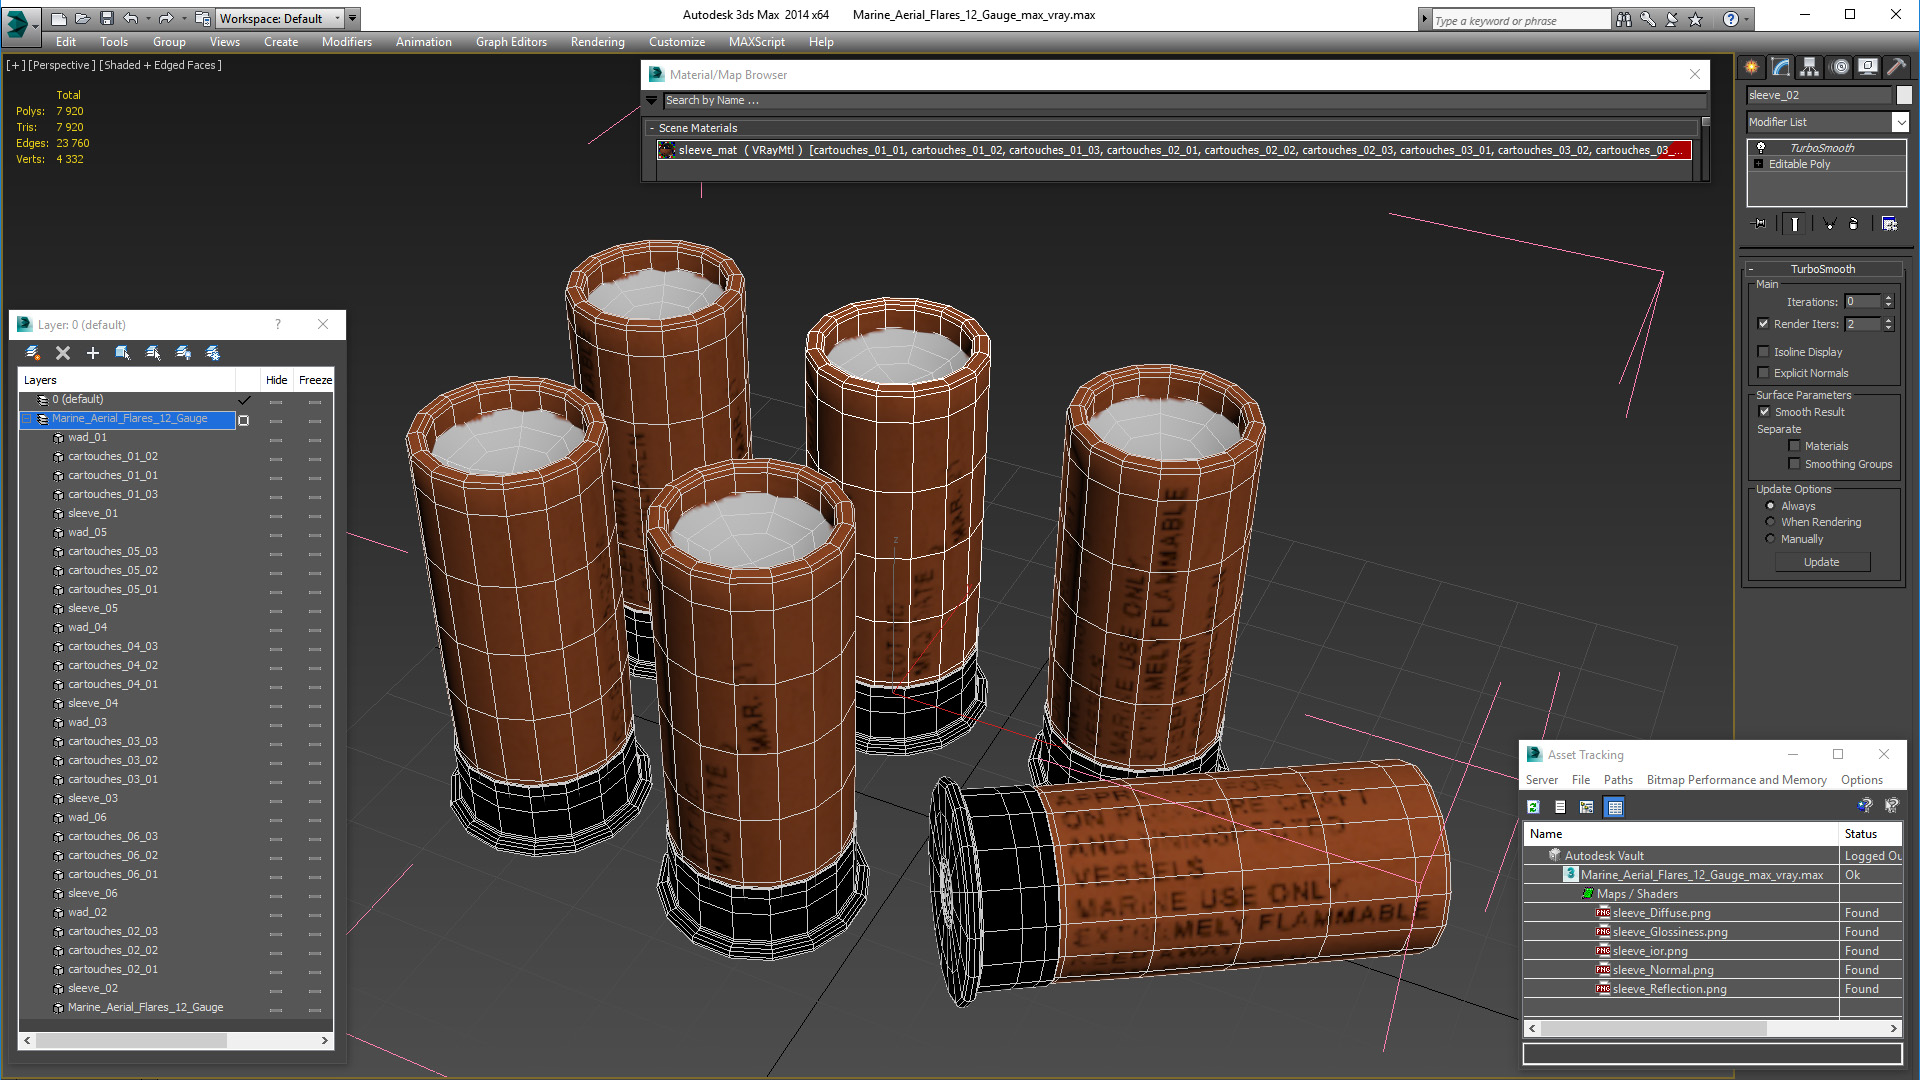This screenshot has width=1920, height=1080.
Task: Open the Modifier List dropdown
Action: click(x=1900, y=122)
